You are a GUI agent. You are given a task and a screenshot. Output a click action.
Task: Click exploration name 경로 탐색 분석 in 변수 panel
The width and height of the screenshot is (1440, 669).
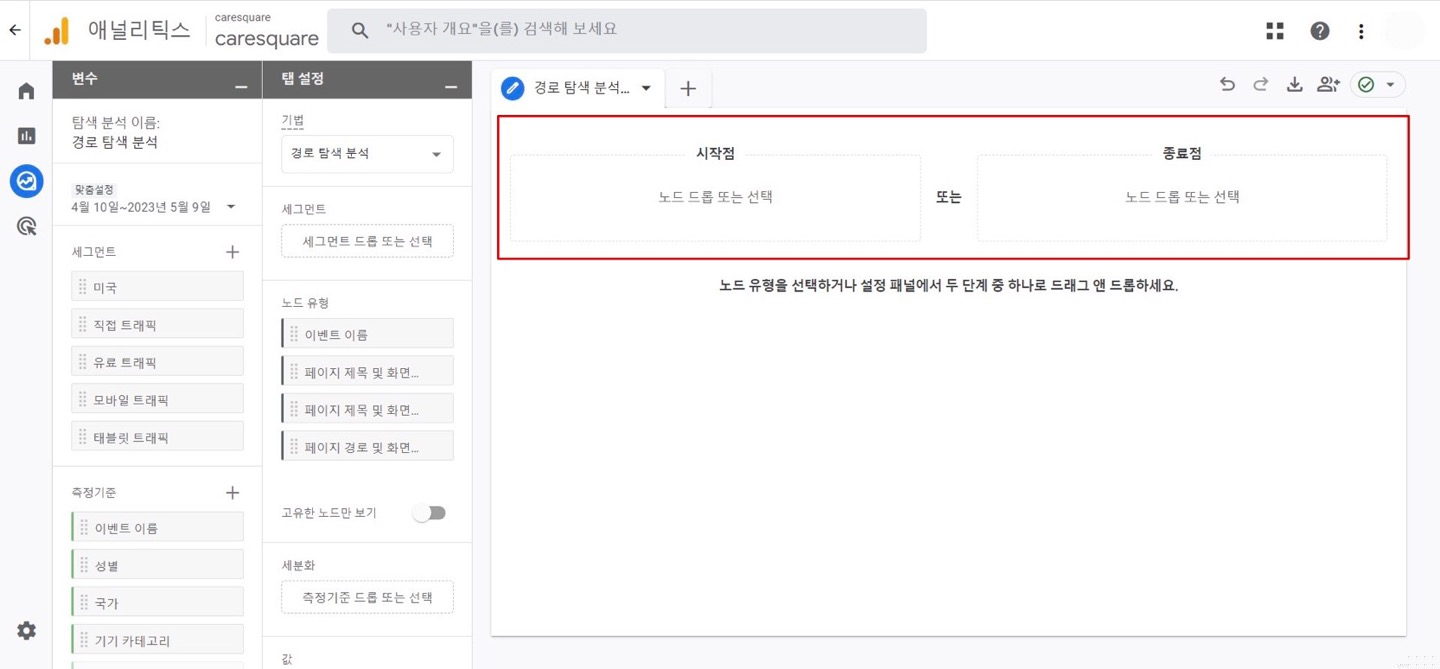(x=115, y=142)
